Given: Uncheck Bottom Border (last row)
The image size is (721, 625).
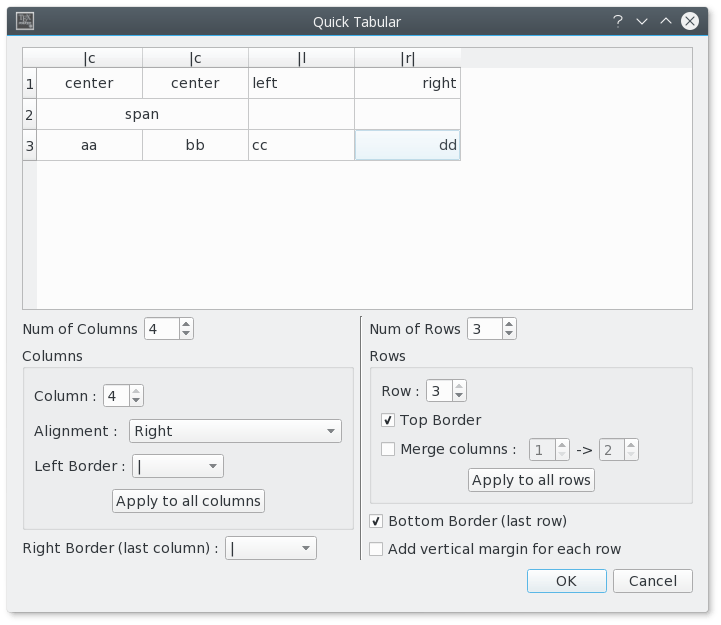Looking at the screenshot, I should coord(376,521).
